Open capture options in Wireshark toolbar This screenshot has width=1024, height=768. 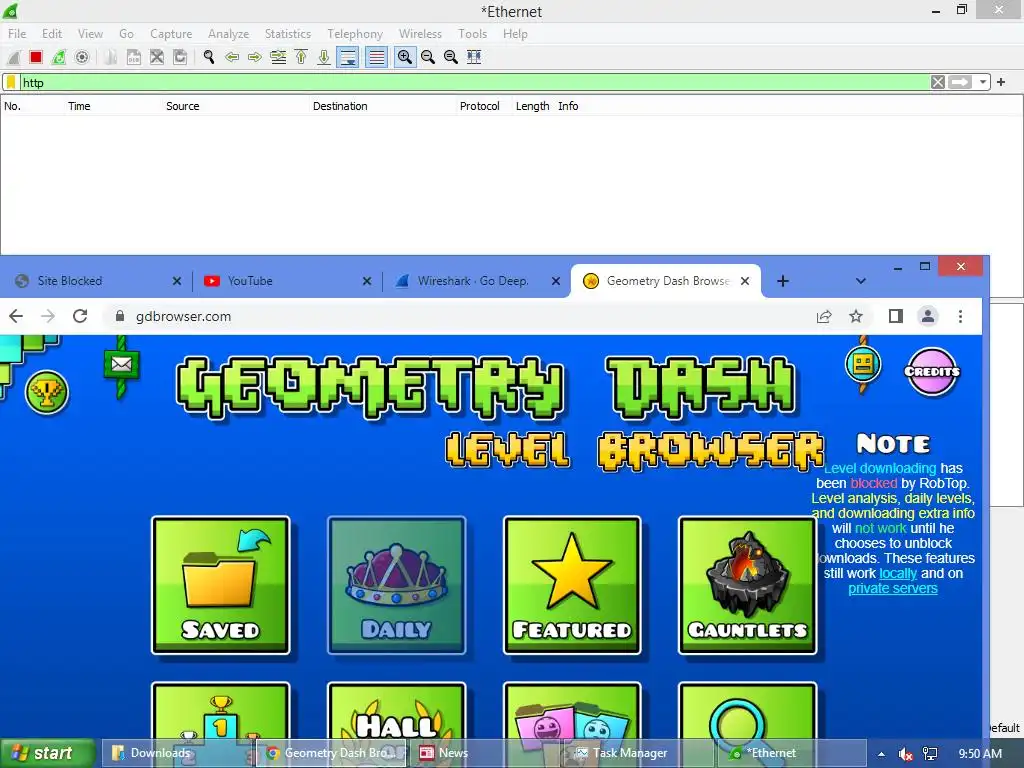82,57
